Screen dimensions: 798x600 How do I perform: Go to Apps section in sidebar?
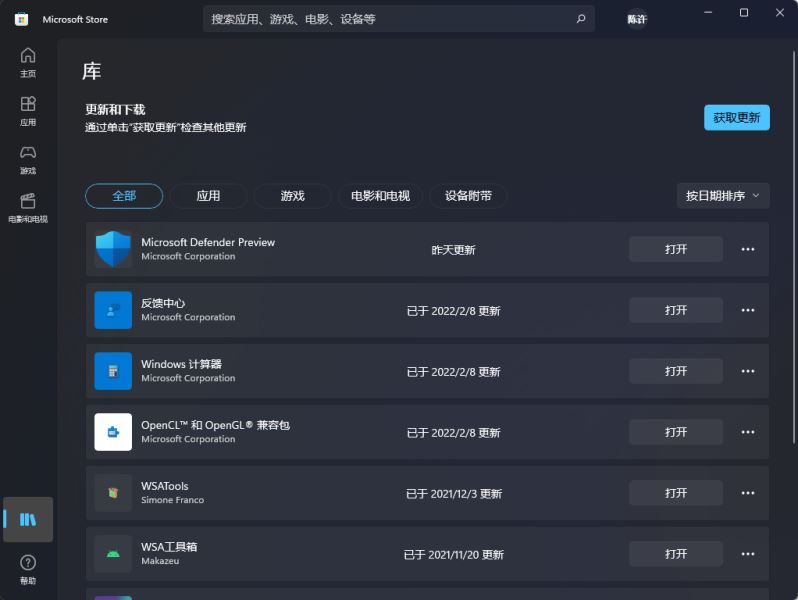pos(28,111)
